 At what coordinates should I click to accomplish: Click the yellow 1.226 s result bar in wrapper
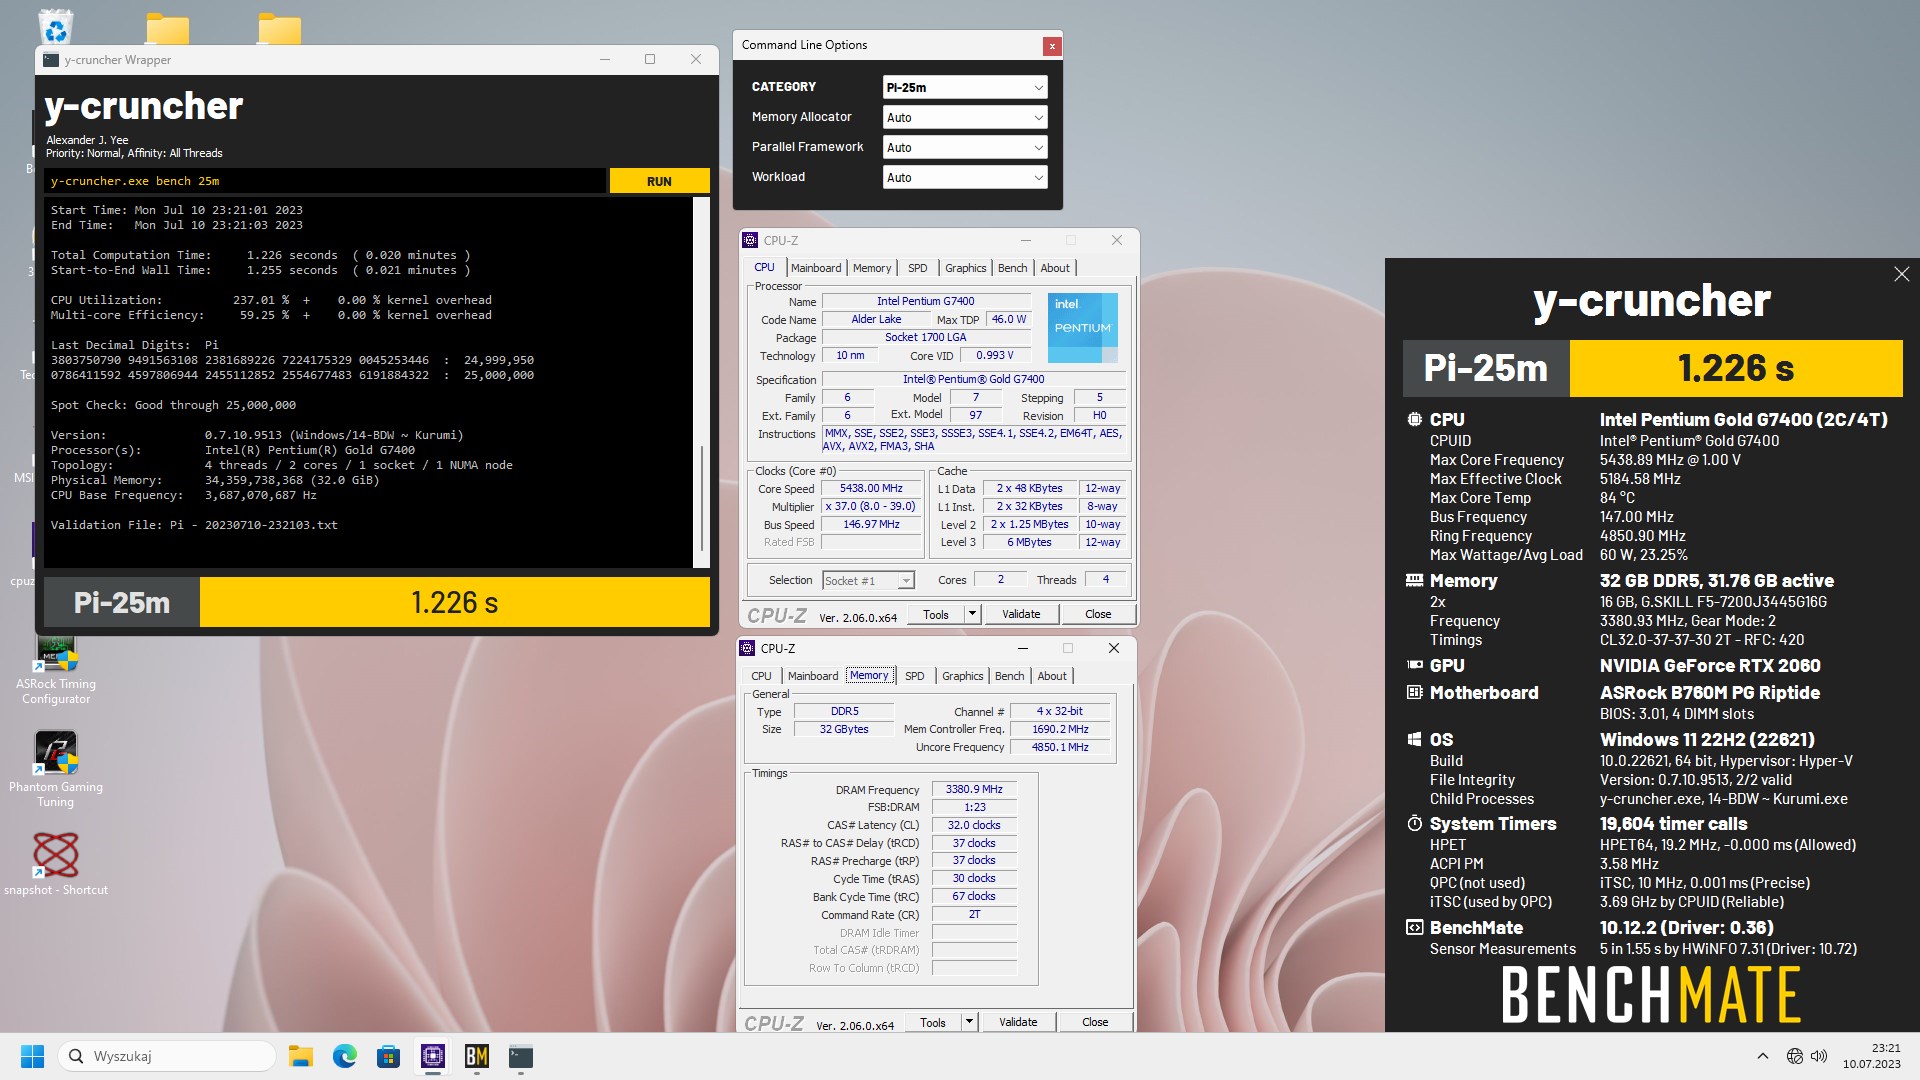[x=455, y=602]
